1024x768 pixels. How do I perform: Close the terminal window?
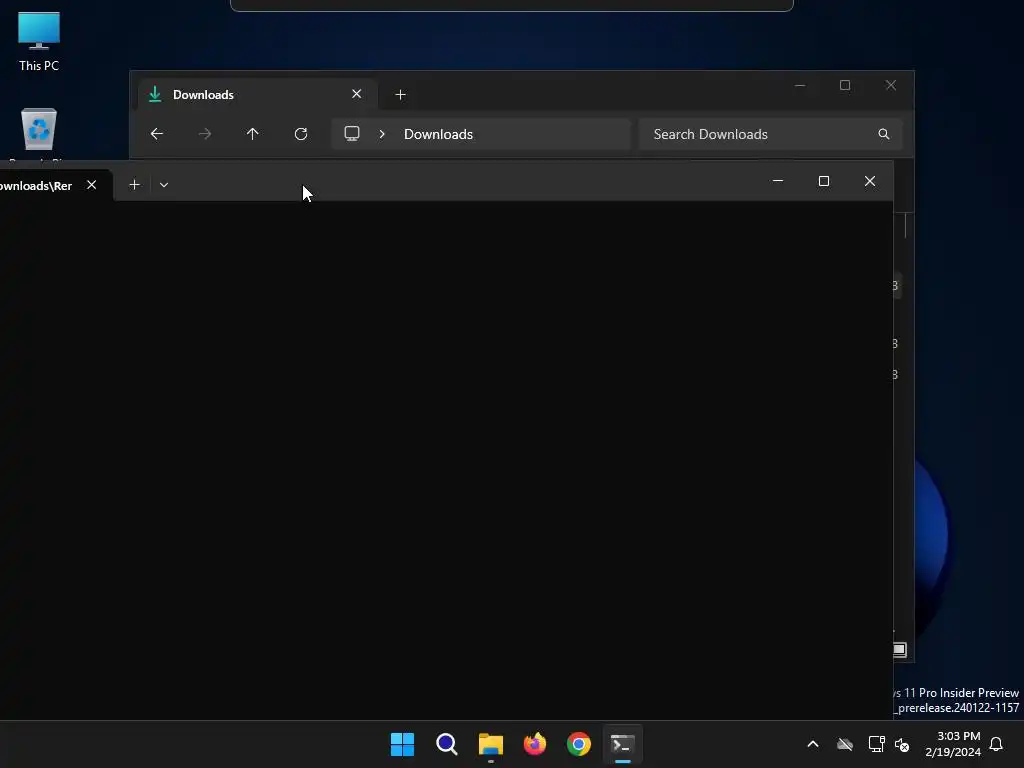[870, 181]
